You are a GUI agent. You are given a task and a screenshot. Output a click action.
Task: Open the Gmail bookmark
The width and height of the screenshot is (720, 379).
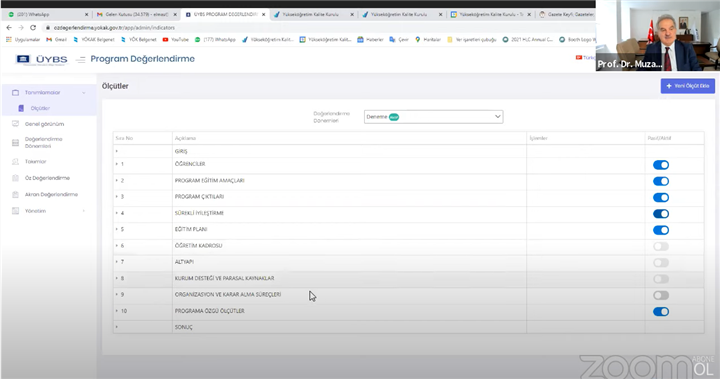(x=56, y=40)
